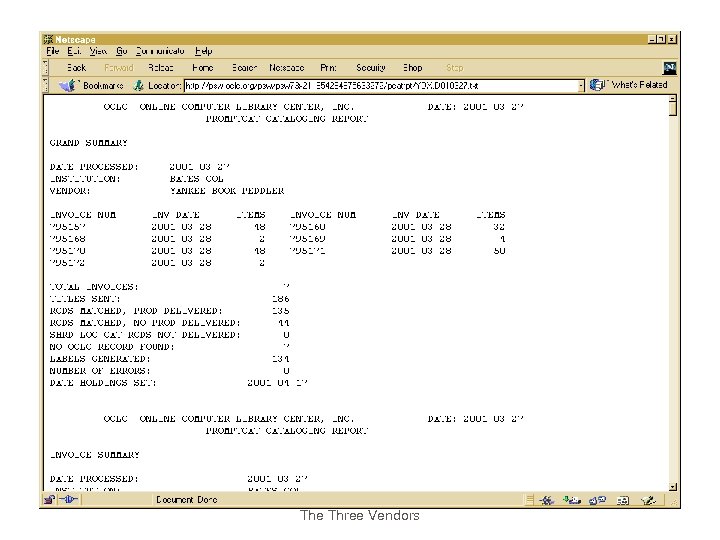Open the Security info button
The width and height of the screenshot is (720, 540).
point(371,68)
